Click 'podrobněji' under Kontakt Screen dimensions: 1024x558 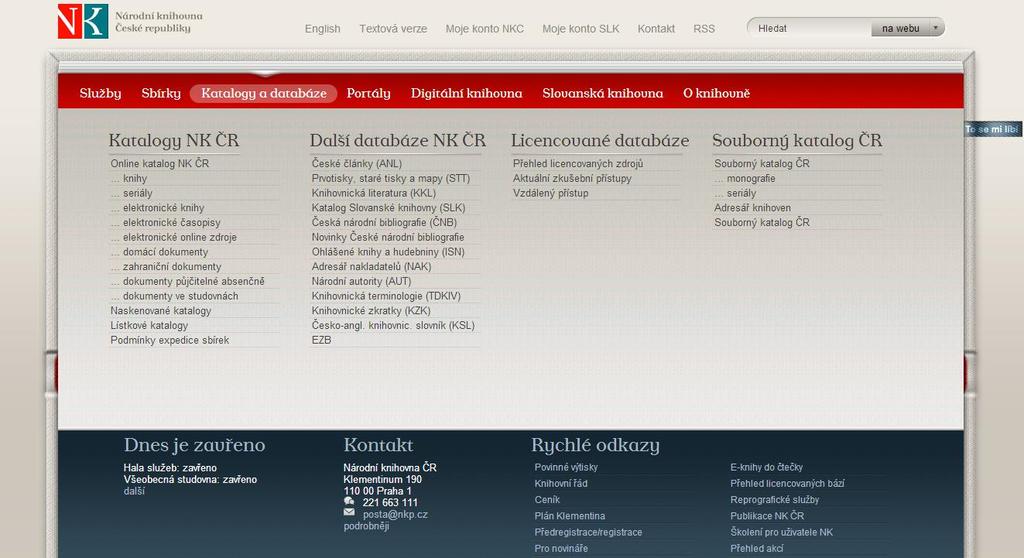(x=366, y=526)
